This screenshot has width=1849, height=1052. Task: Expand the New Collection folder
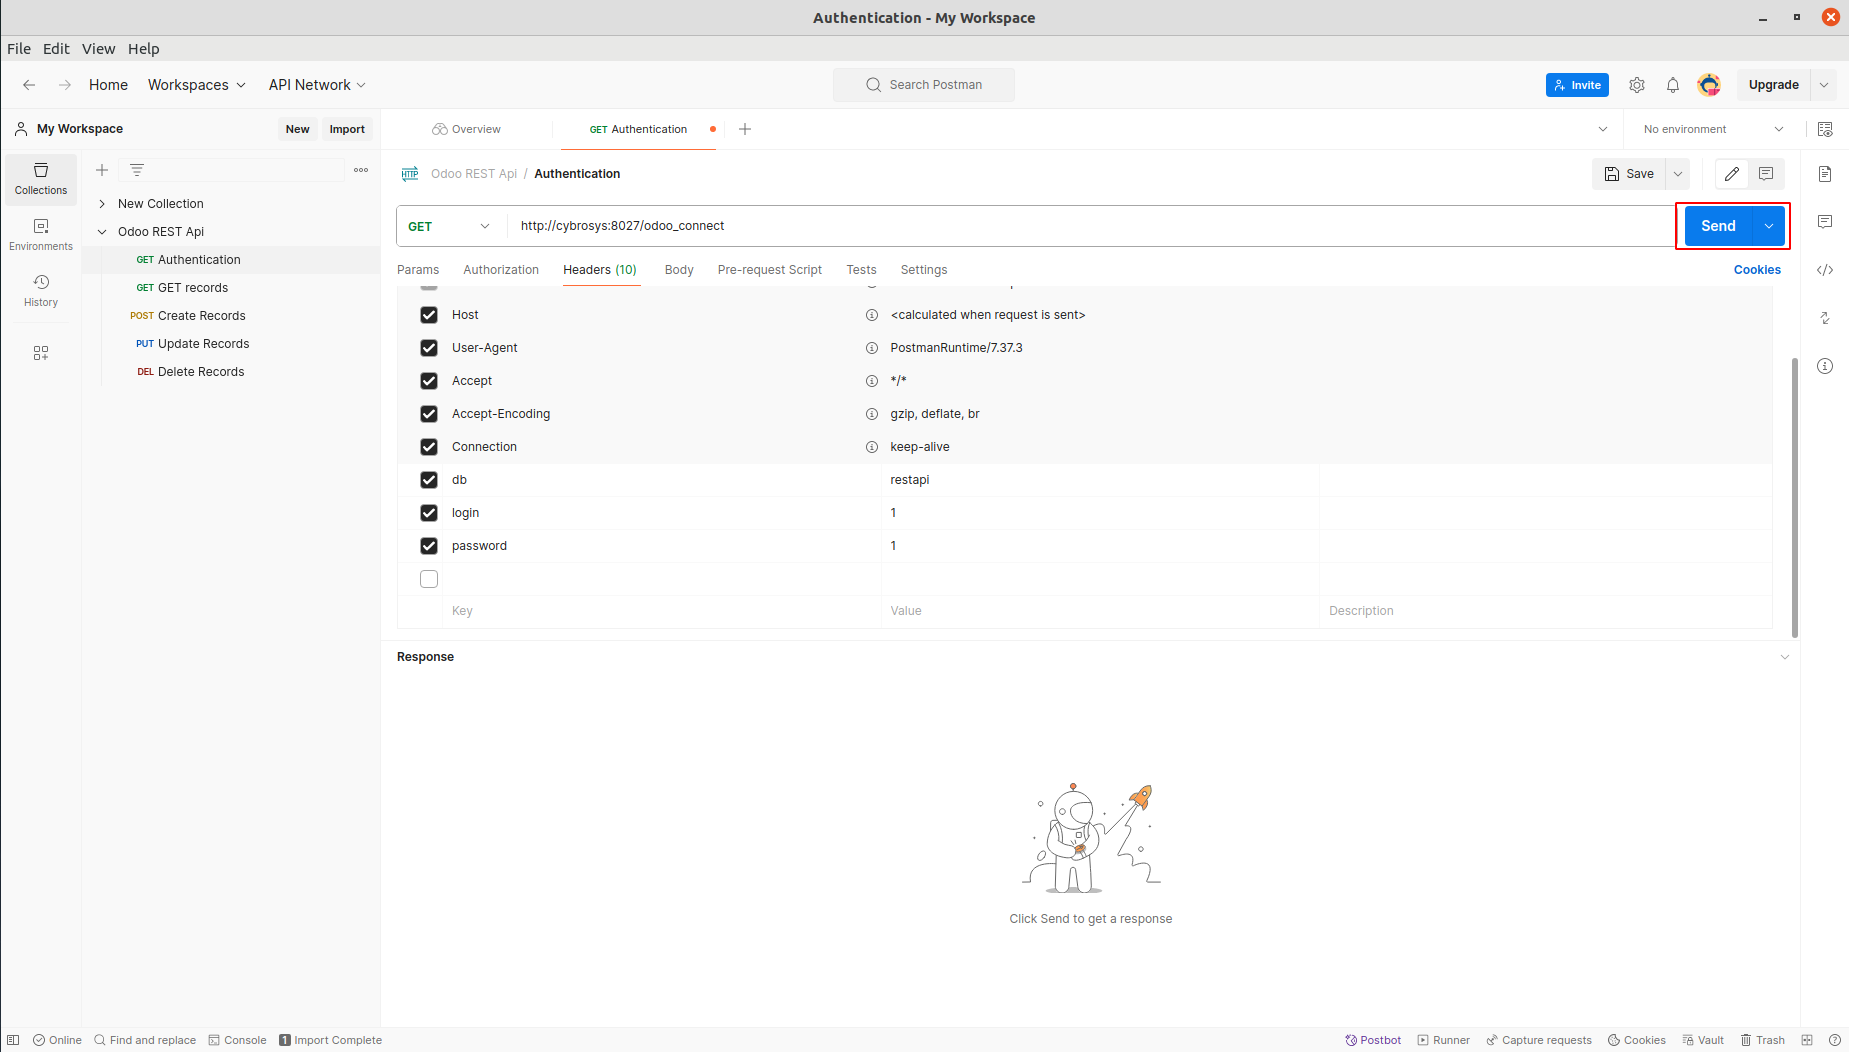(102, 204)
